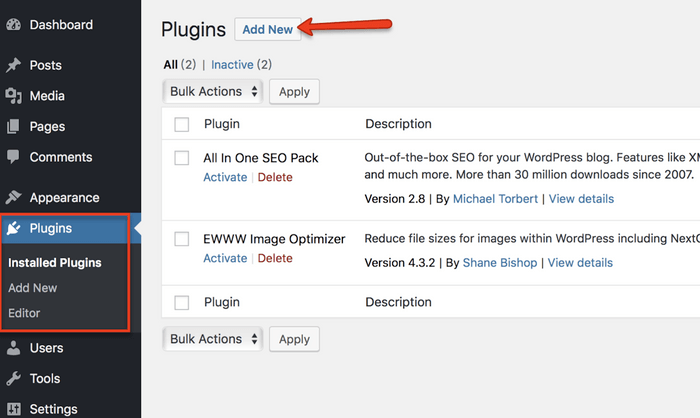Click the Plugin column header at top
The height and width of the screenshot is (418, 700).
coord(222,124)
